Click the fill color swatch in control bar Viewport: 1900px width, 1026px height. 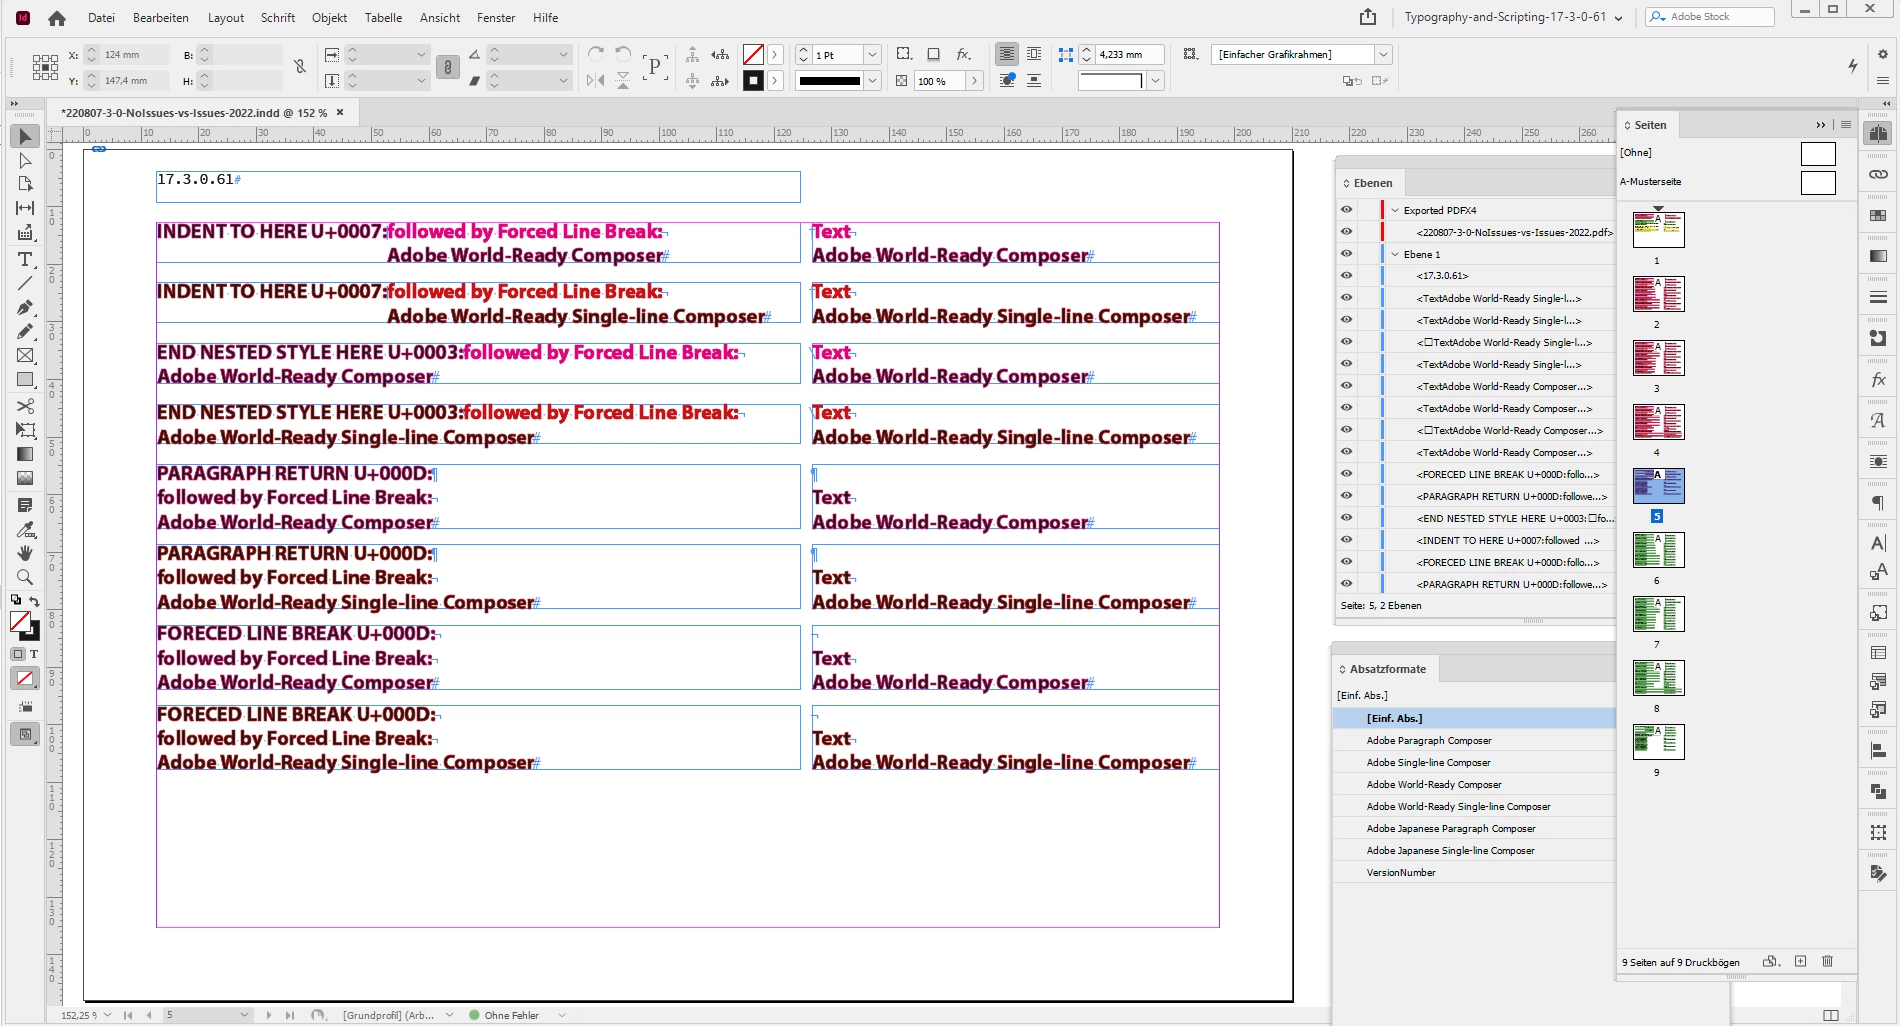coord(754,55)
